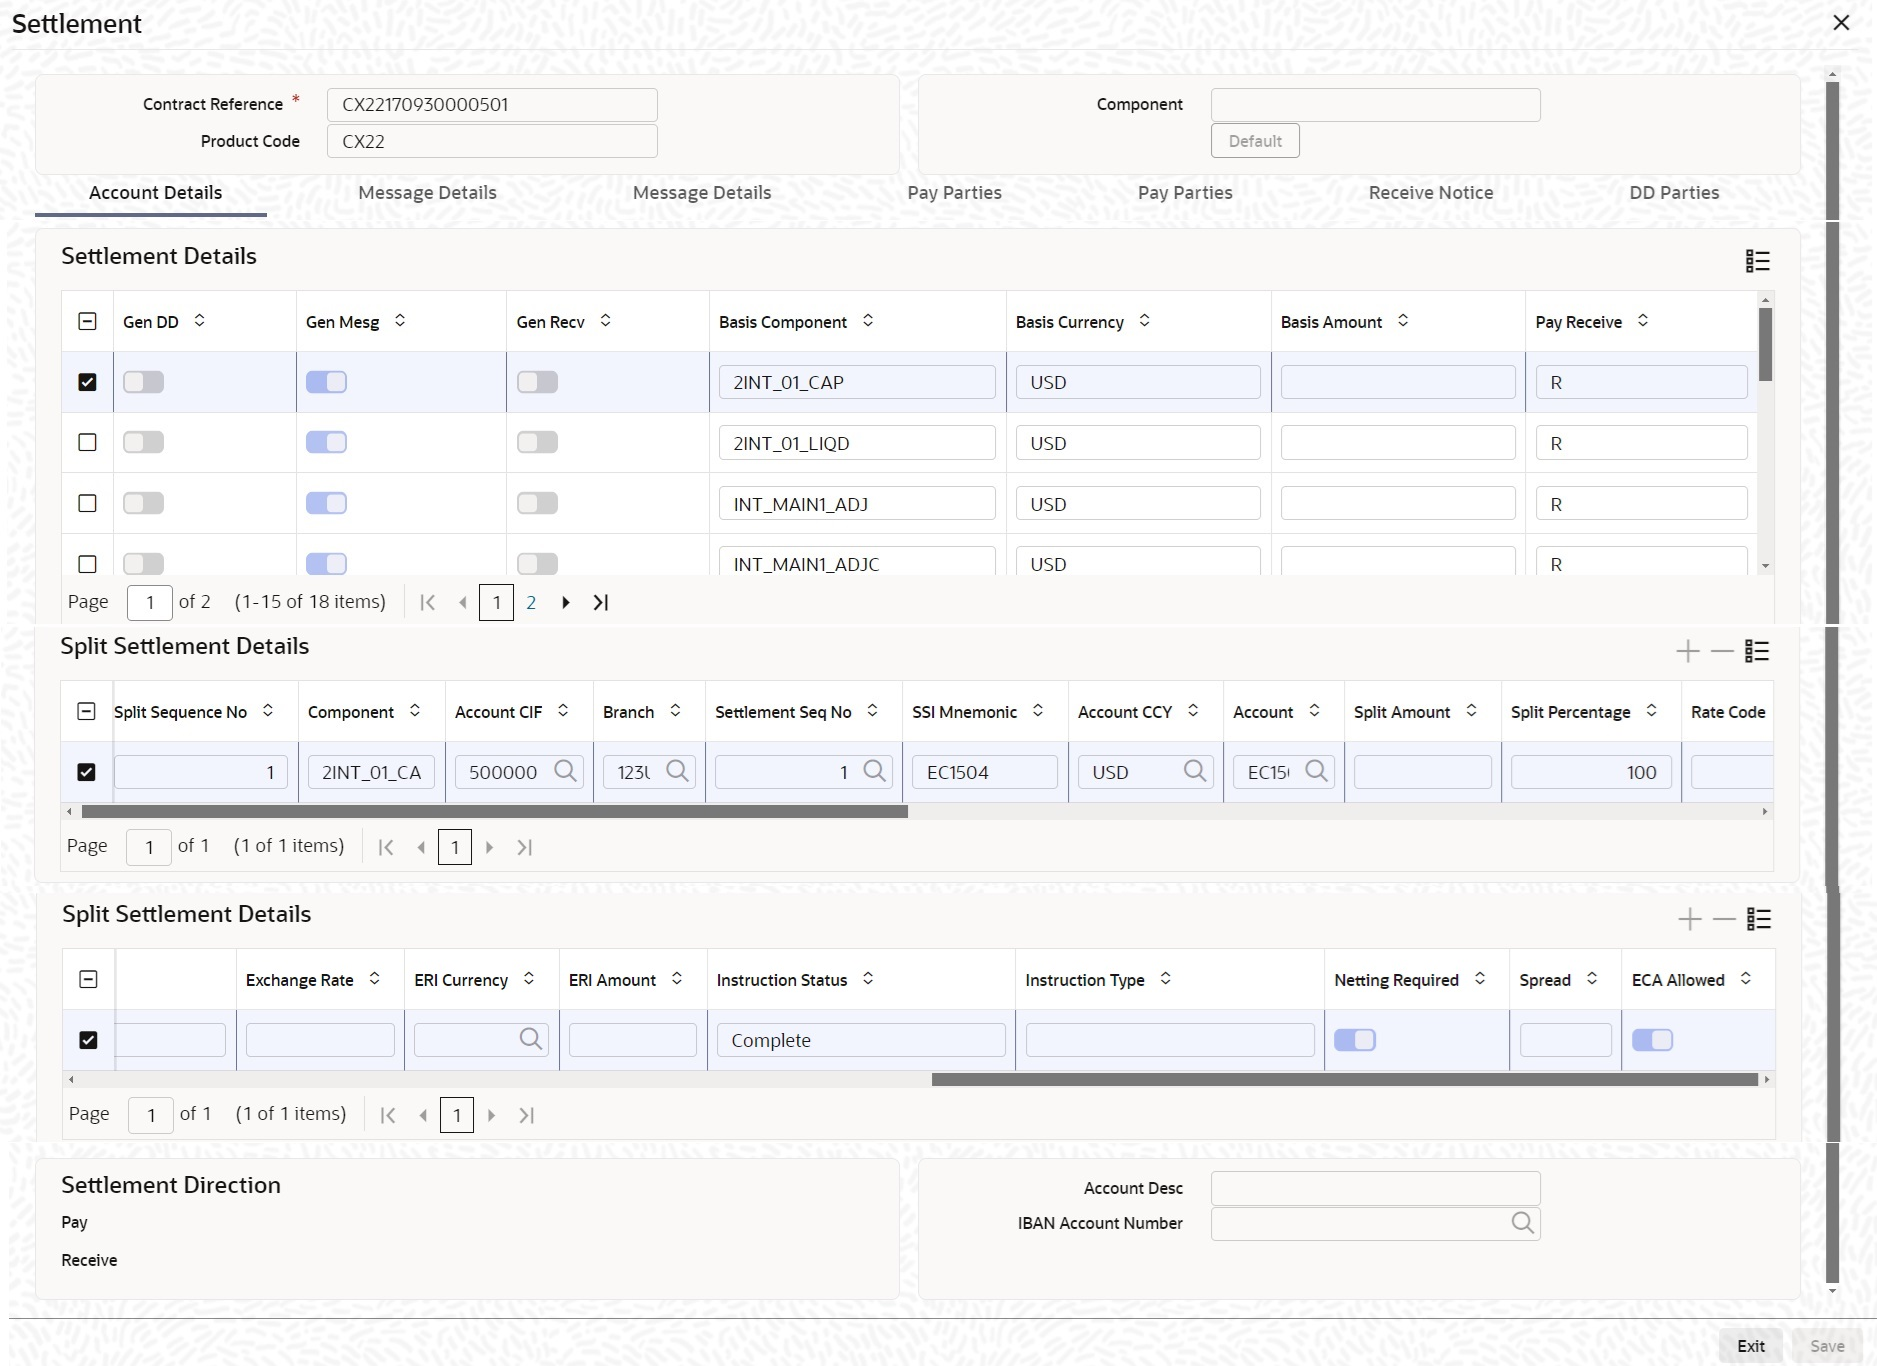Image resolution: width=1877 pixels, height=1366 pixels.
Task: Toggle Gen DD for 2INT_01_CAP row
Action: [144, 382]
